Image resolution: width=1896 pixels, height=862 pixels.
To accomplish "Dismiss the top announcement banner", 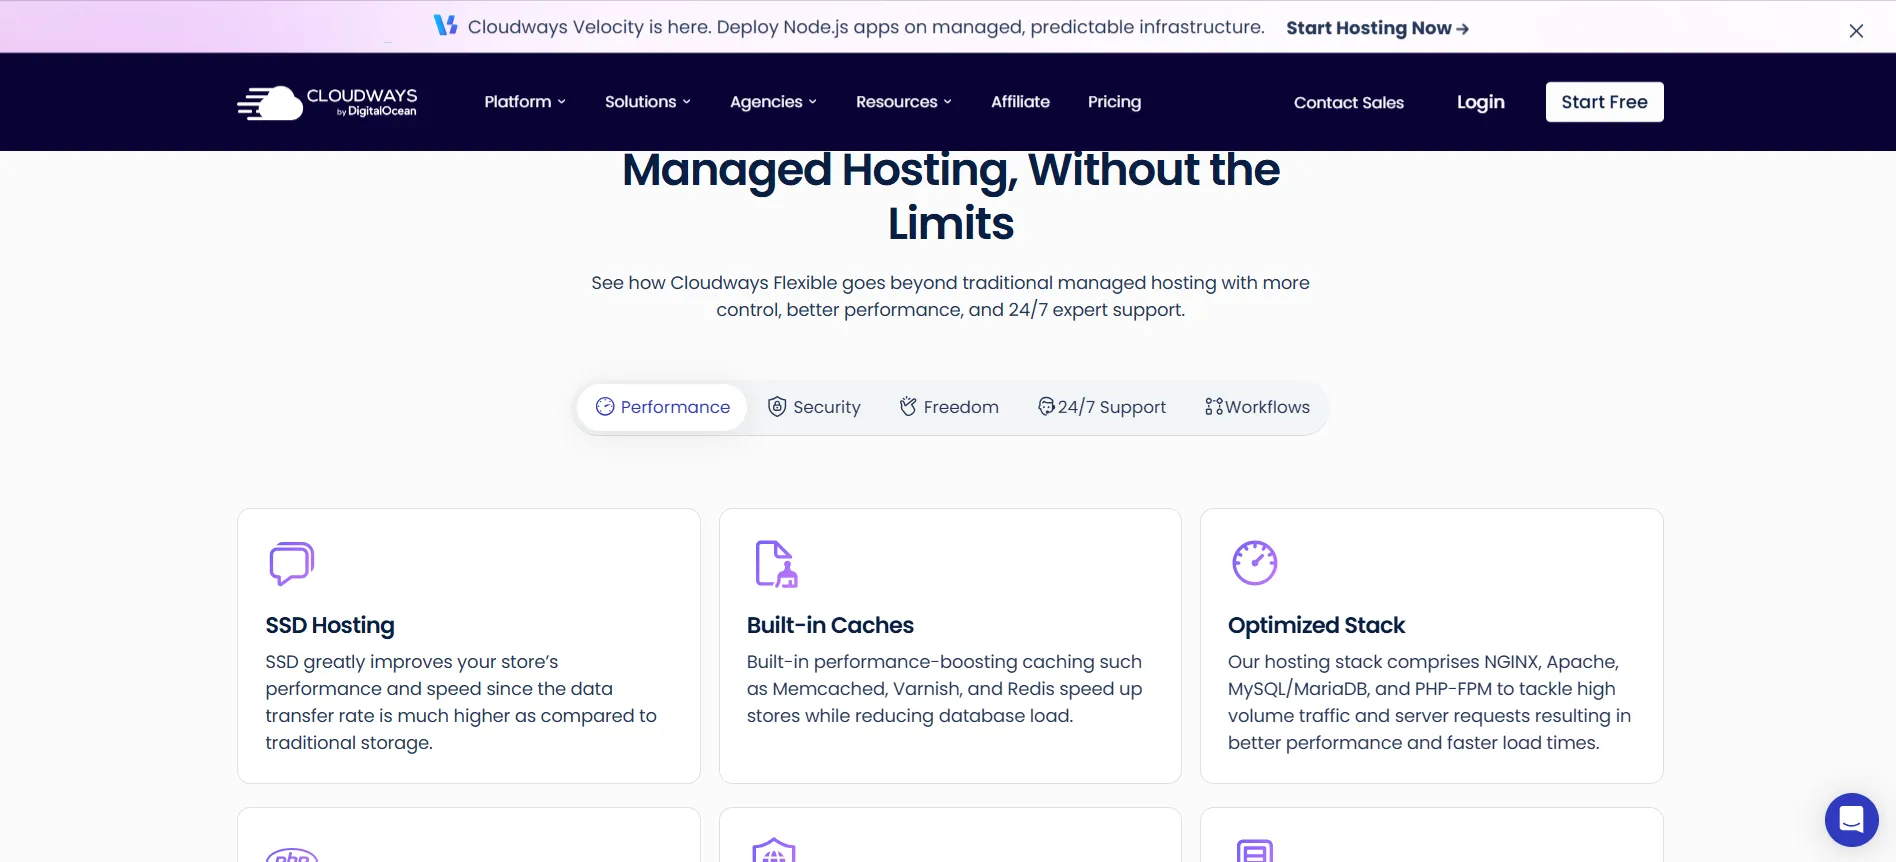I will click(1856, 31).
